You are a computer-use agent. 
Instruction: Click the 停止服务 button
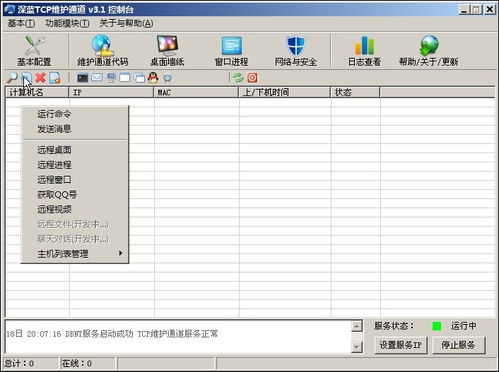click(x=458, y=345)
